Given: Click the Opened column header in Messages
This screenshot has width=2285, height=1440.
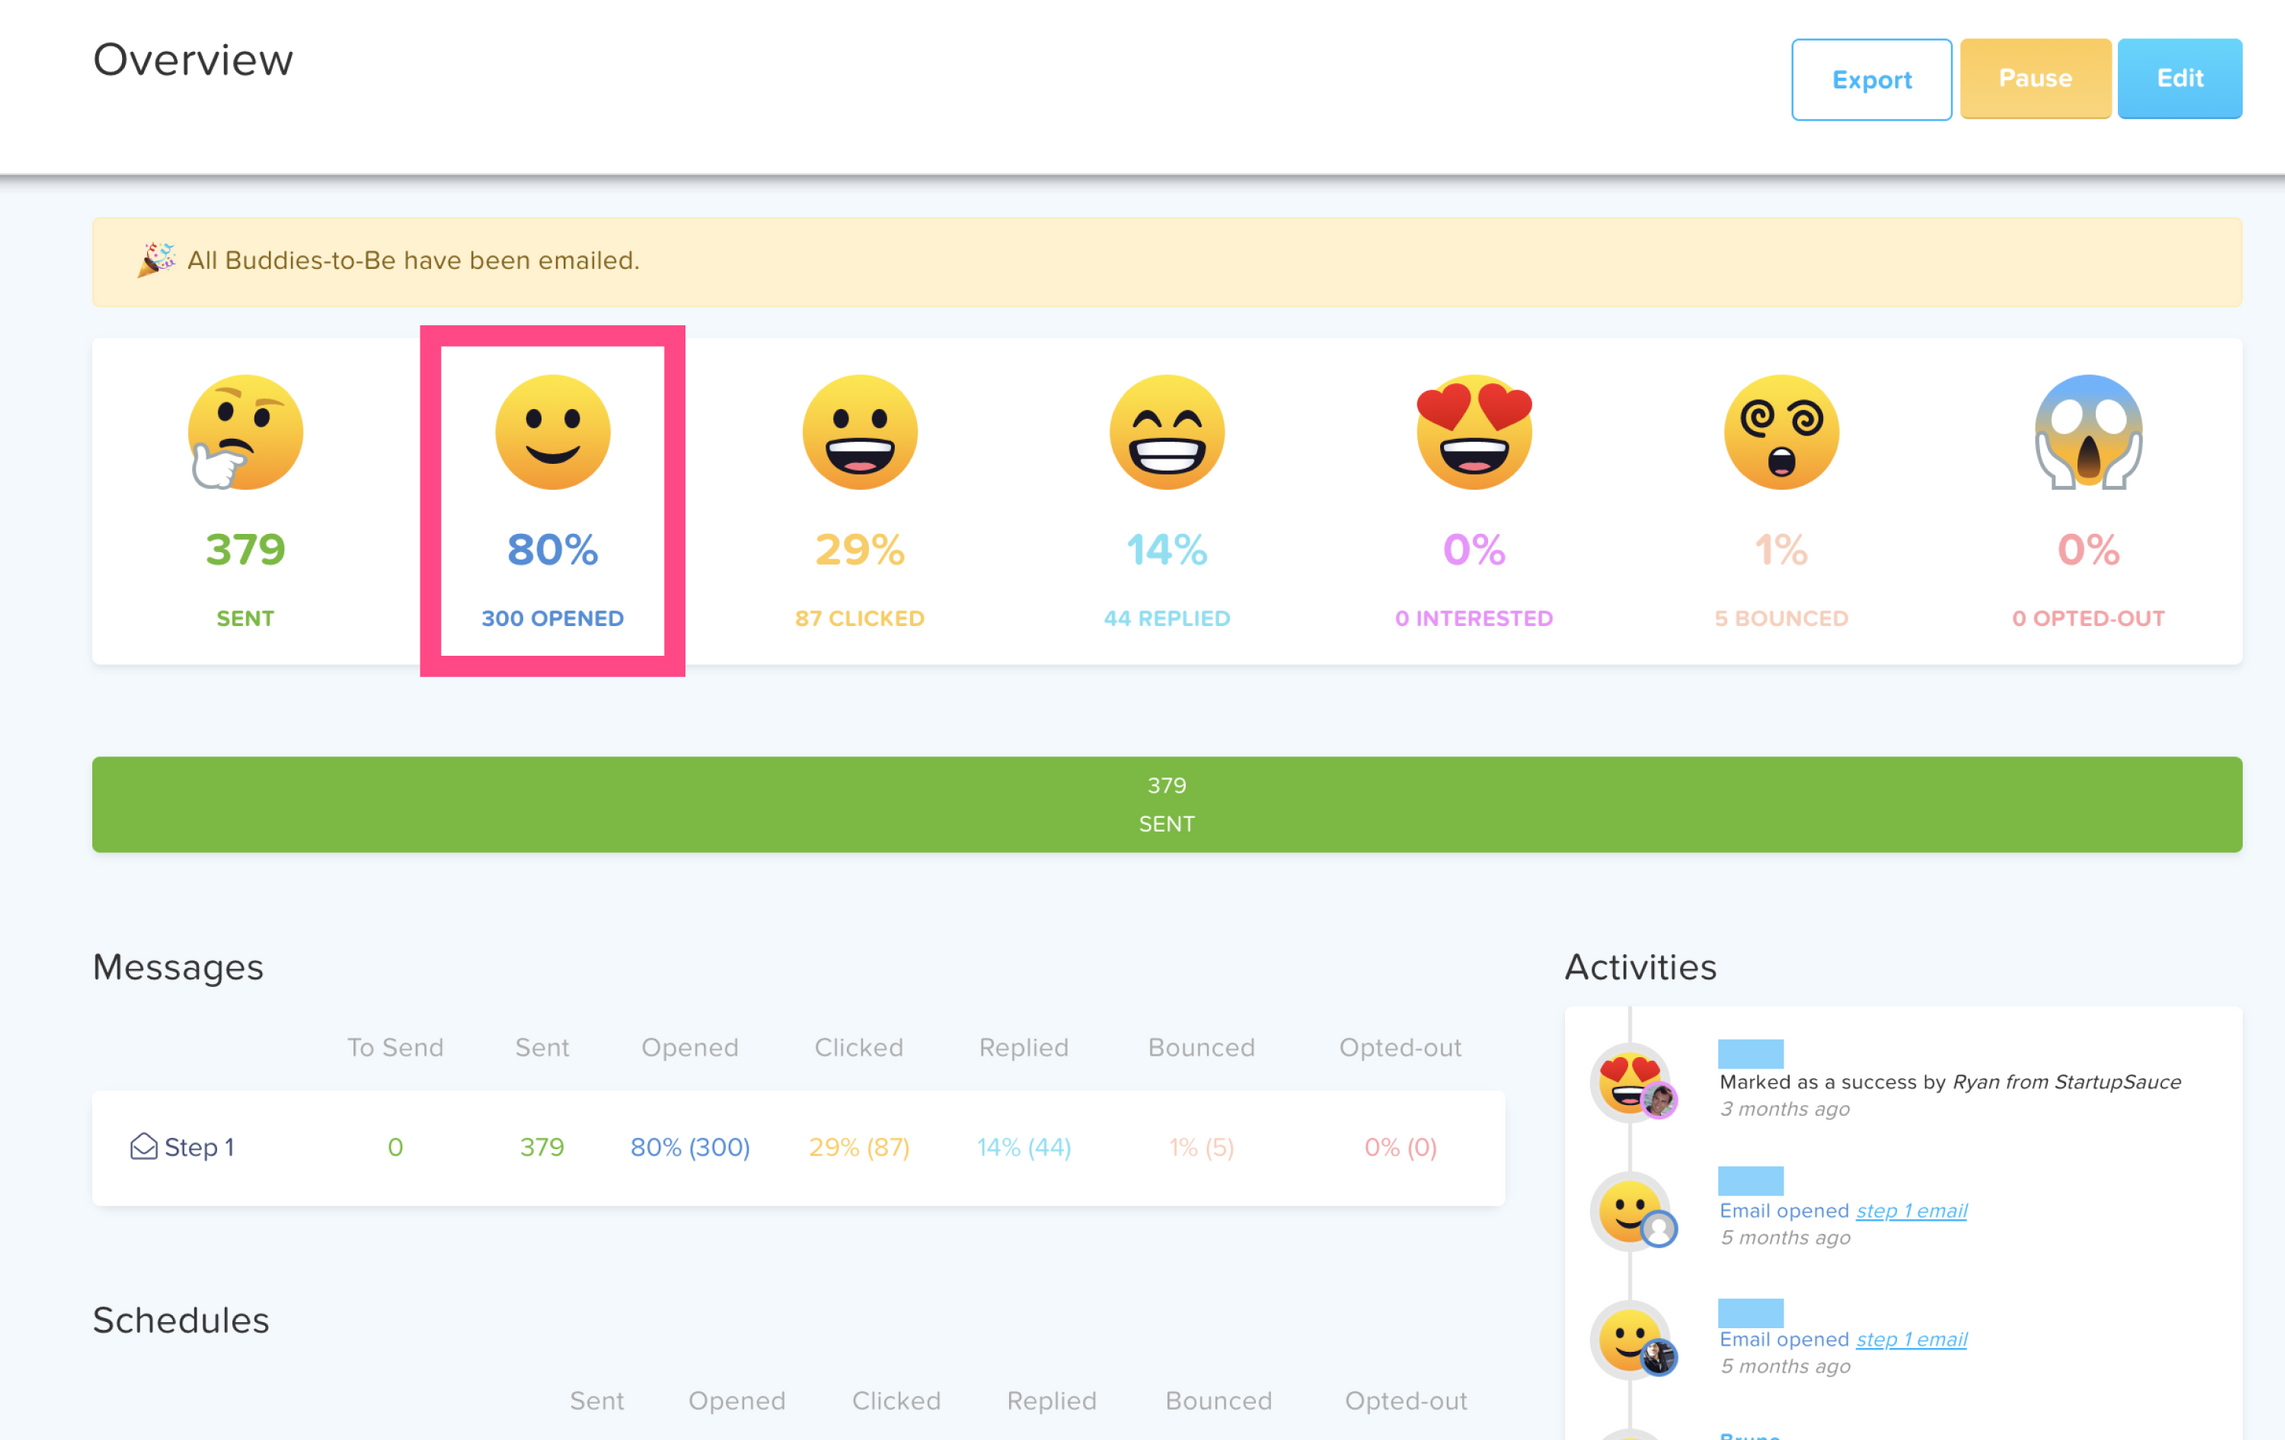Looking at the screenshot, I should pyautogui.click(x=690, y=1047).
